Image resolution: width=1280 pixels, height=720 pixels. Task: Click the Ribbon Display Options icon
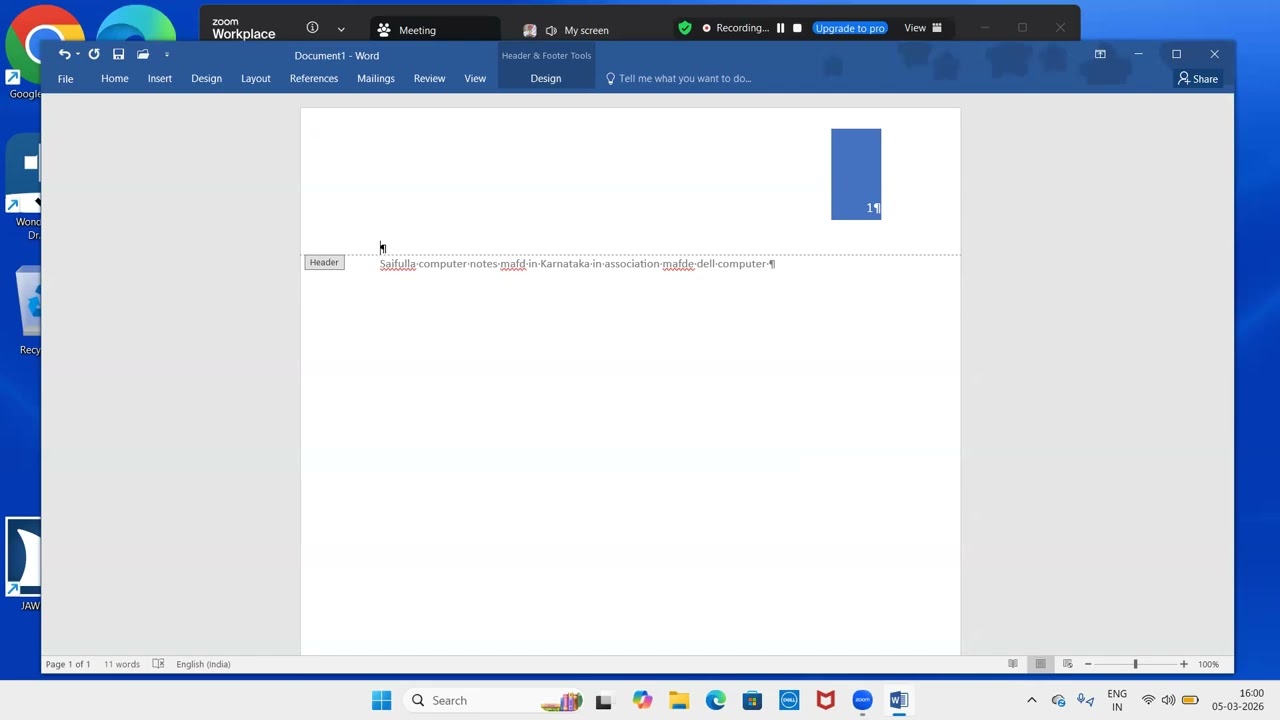pyautogui.click(x=1100, y=54)
